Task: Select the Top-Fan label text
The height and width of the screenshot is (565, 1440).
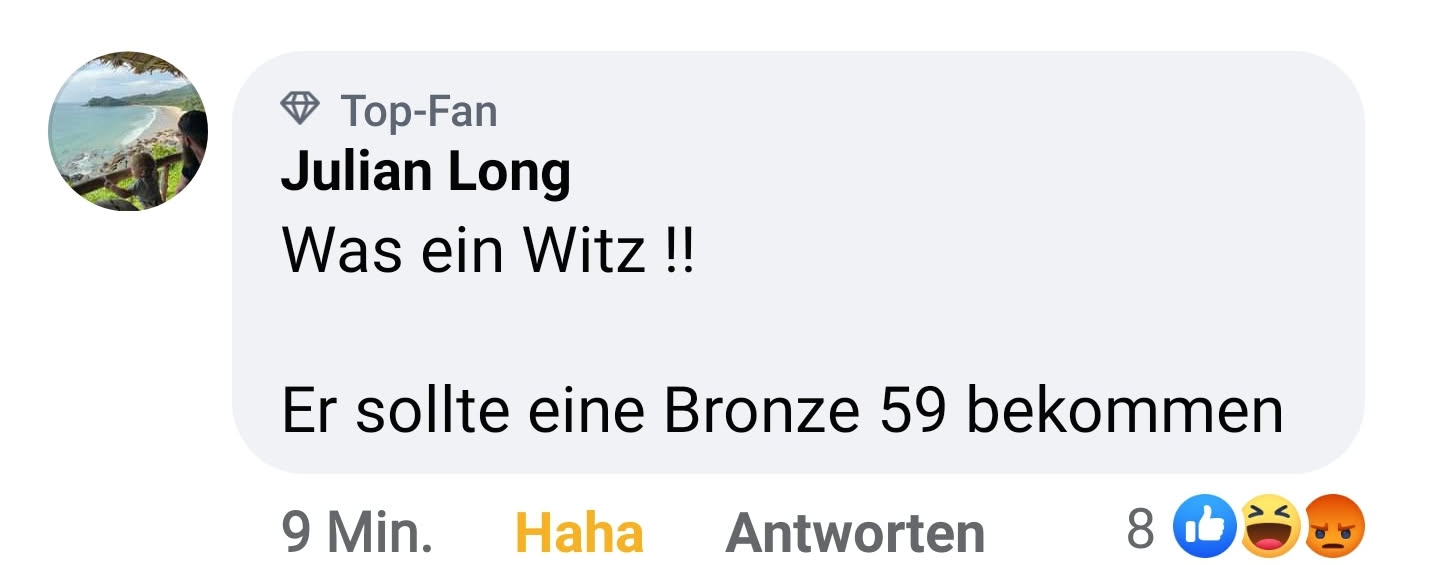Action: click(418, 110)
